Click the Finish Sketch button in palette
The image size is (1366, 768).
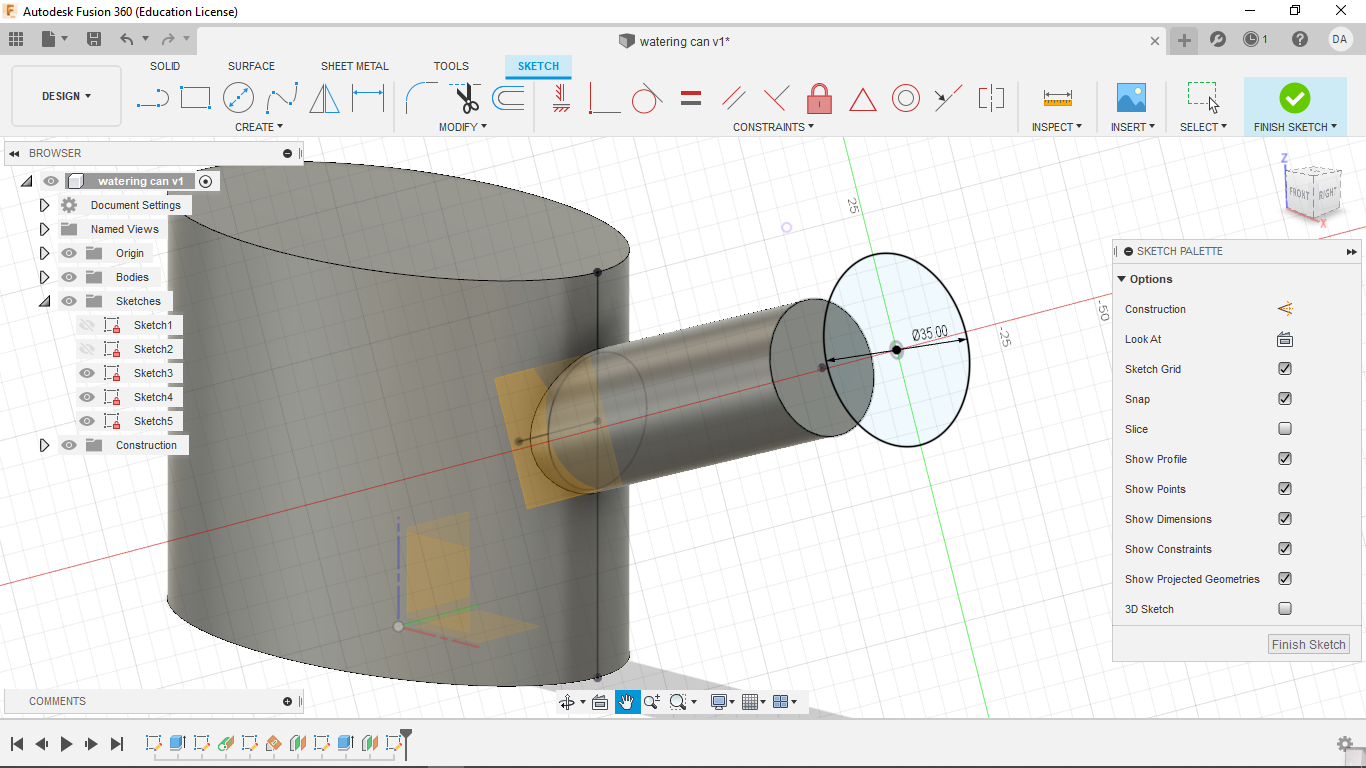1308,644
